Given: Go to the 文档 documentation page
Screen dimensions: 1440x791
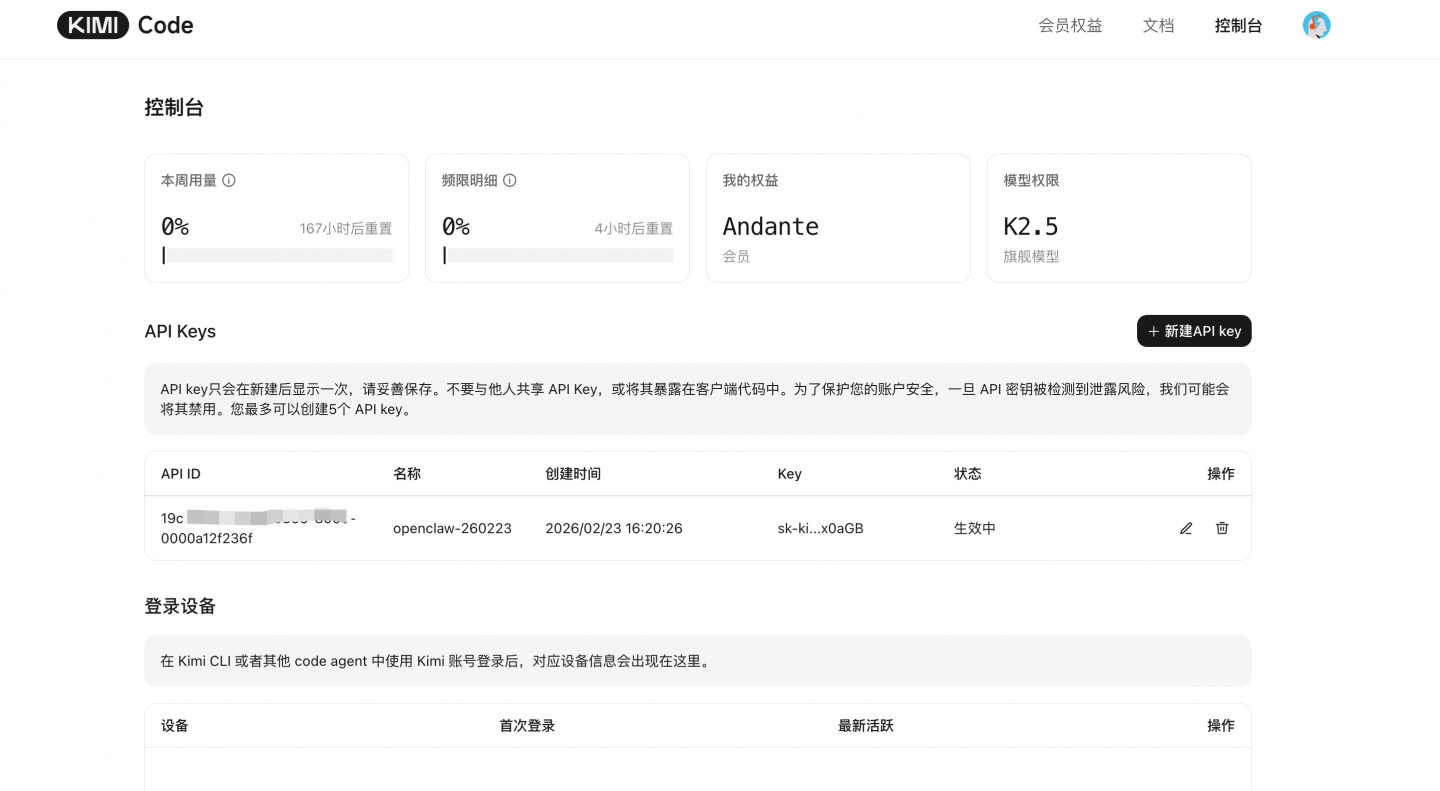Looking at the screenshot, I should coord(1158,25).
